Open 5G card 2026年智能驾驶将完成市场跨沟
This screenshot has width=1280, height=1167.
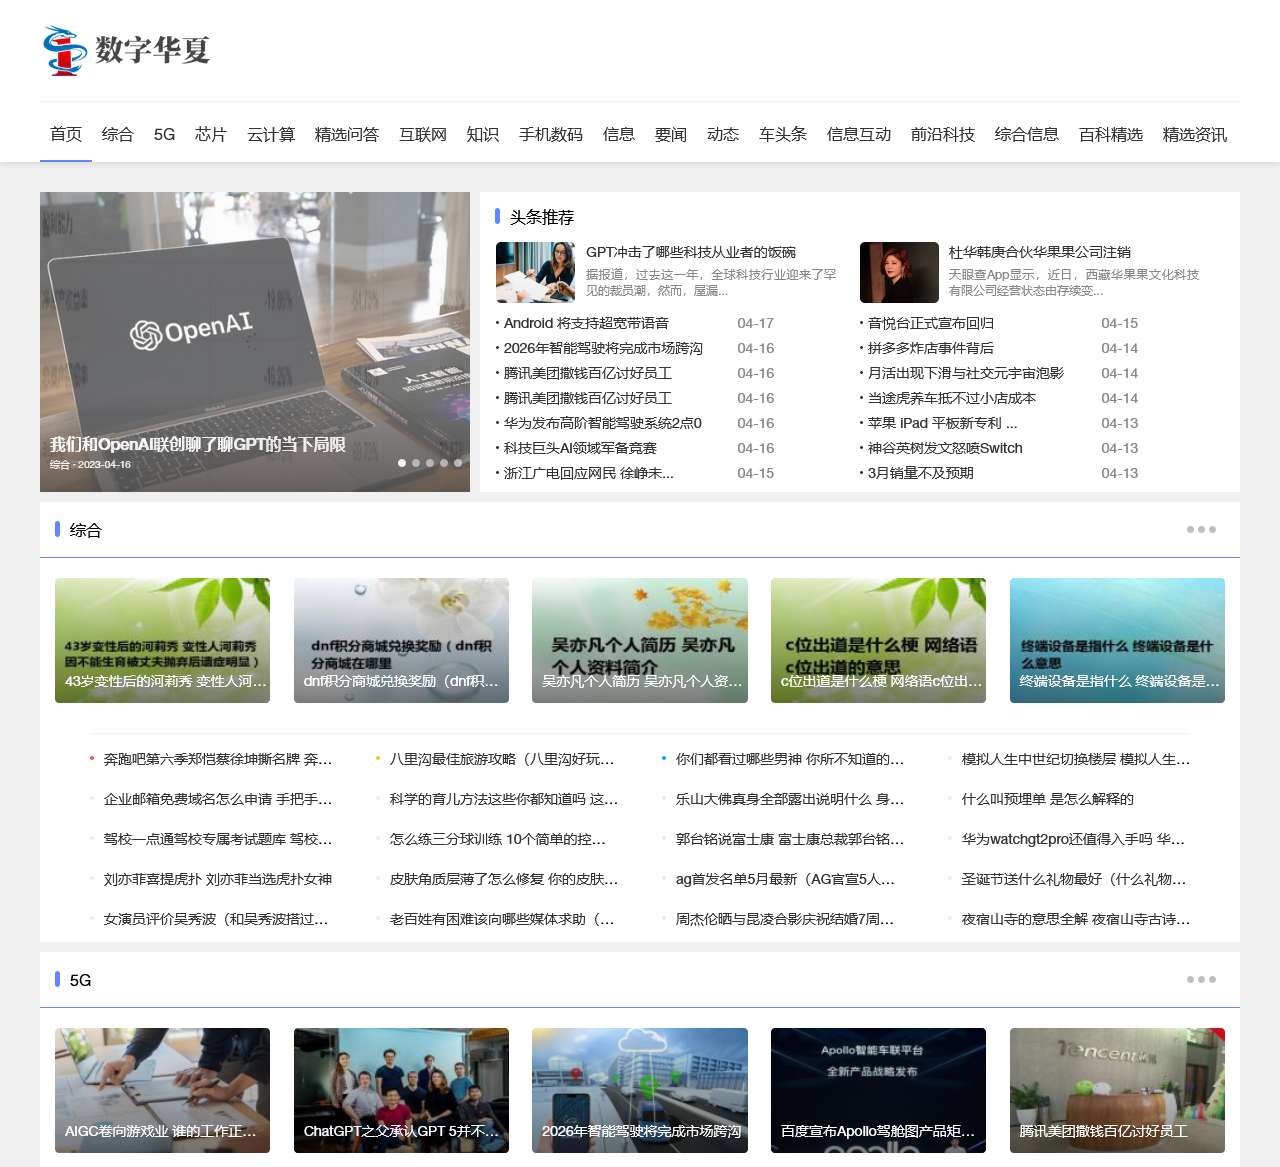[640, 1090]
